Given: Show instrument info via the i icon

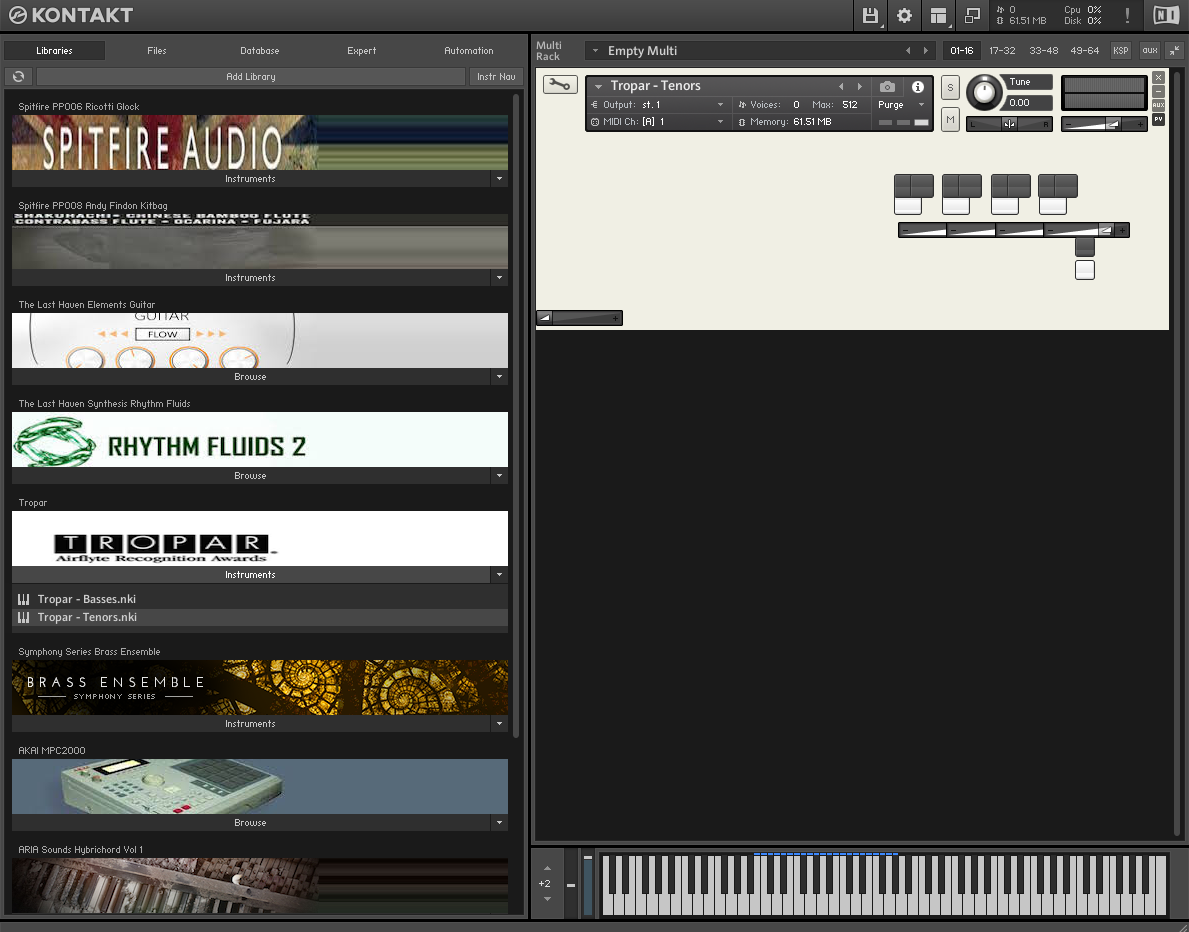Looking at the screenshot, I should pos(918,86).
